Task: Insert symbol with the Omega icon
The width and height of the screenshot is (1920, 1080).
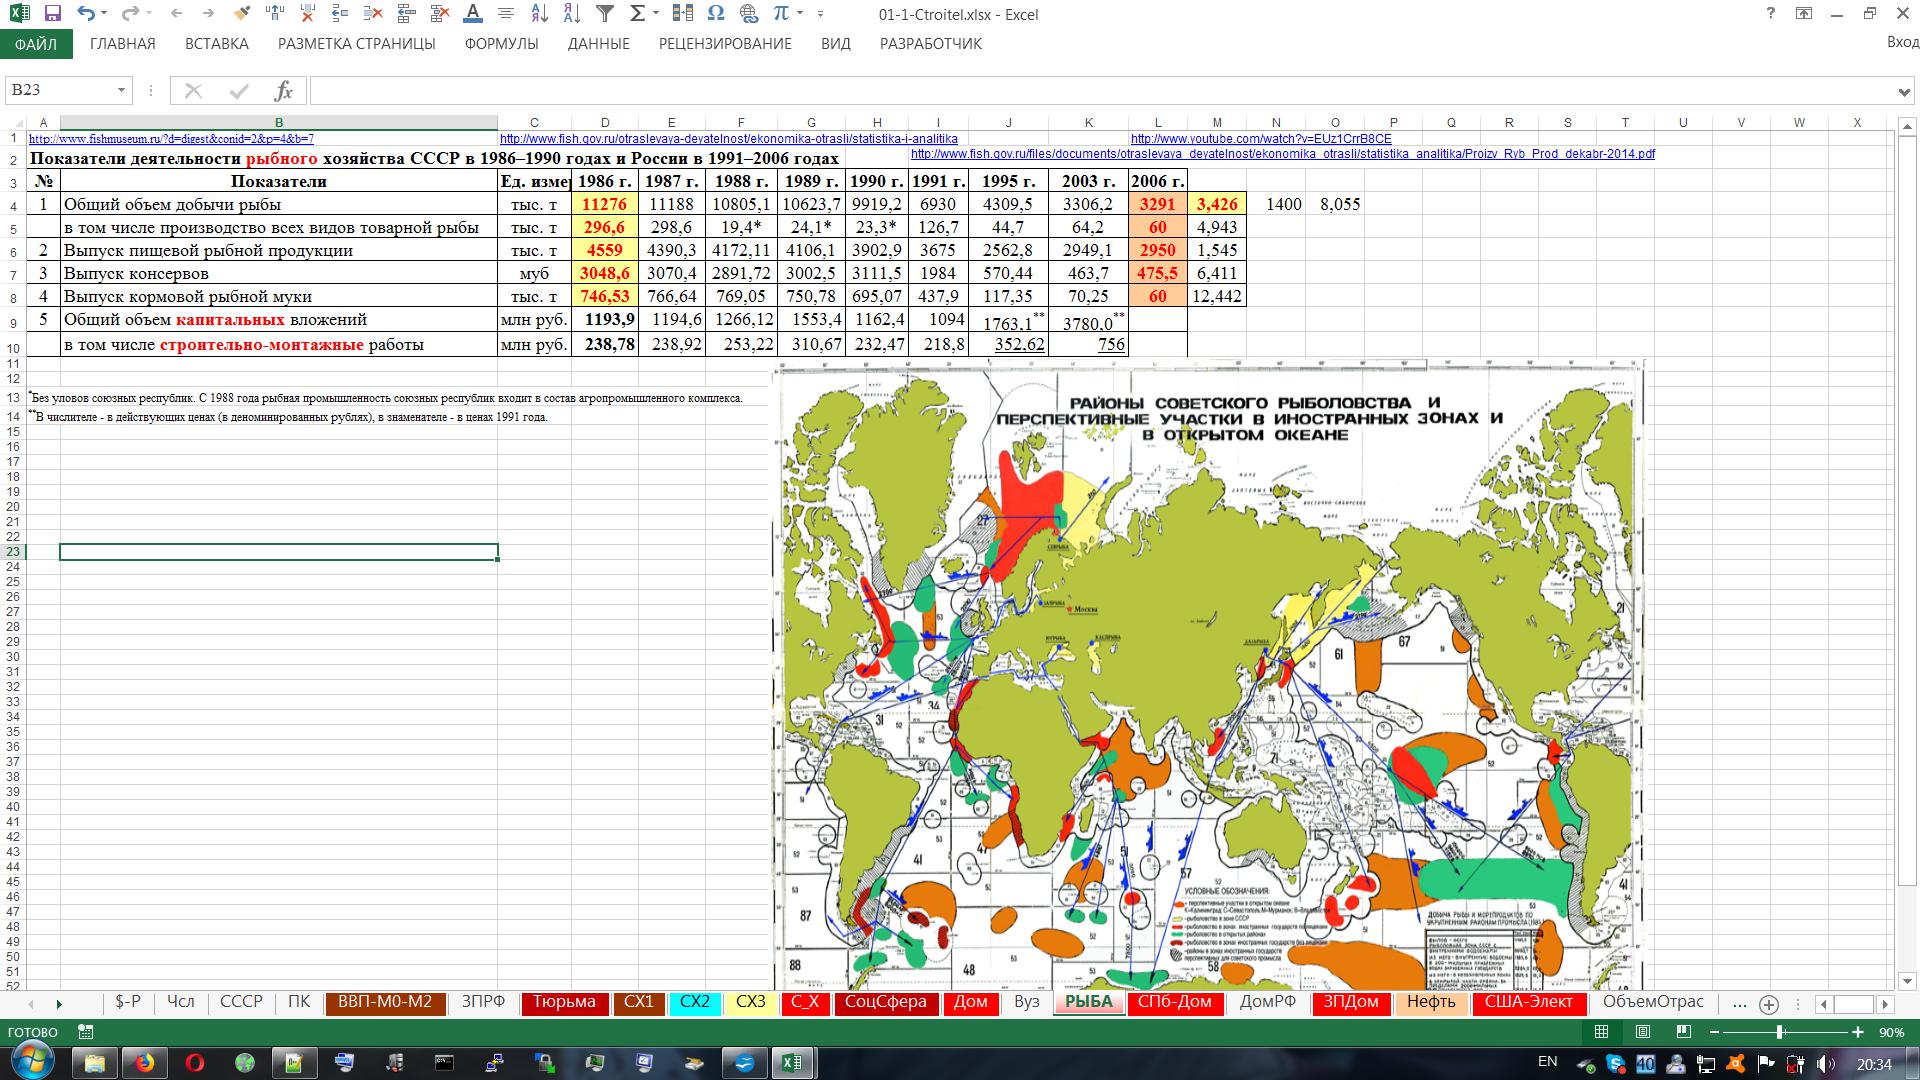Action: tap(715, 14)
